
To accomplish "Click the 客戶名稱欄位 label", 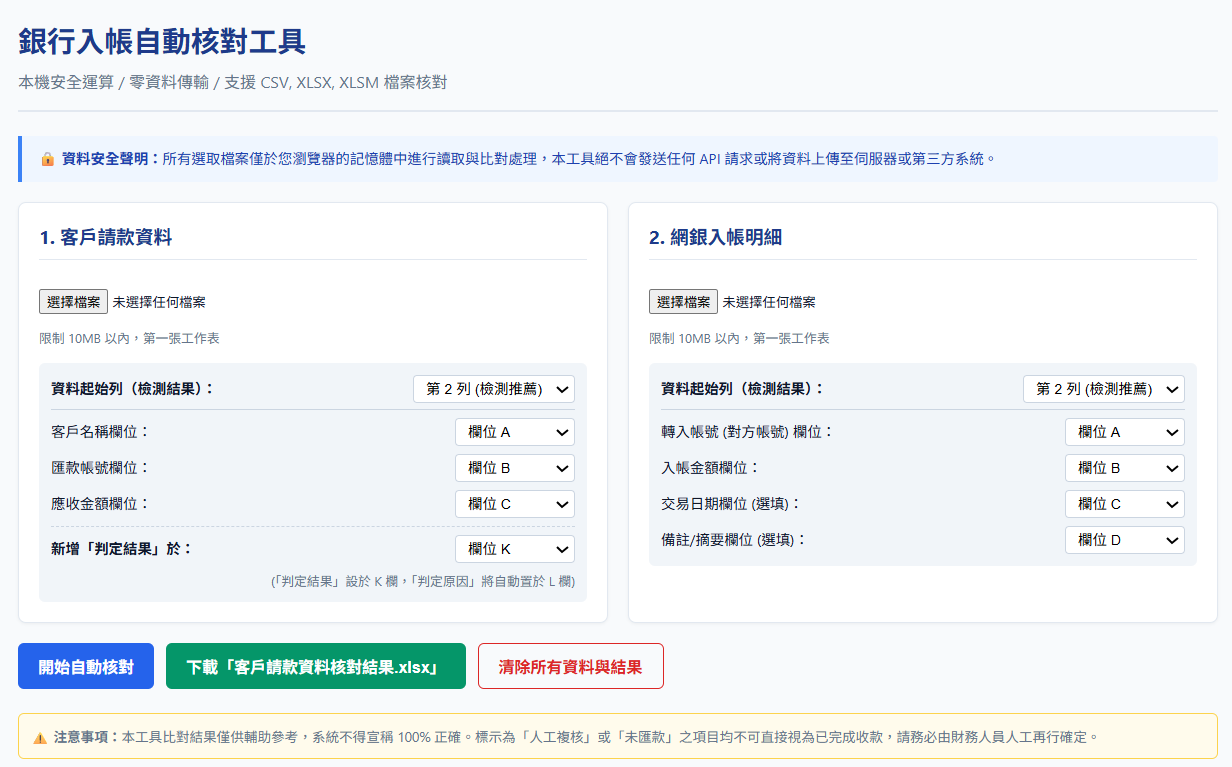I will [x=100, y=432].
